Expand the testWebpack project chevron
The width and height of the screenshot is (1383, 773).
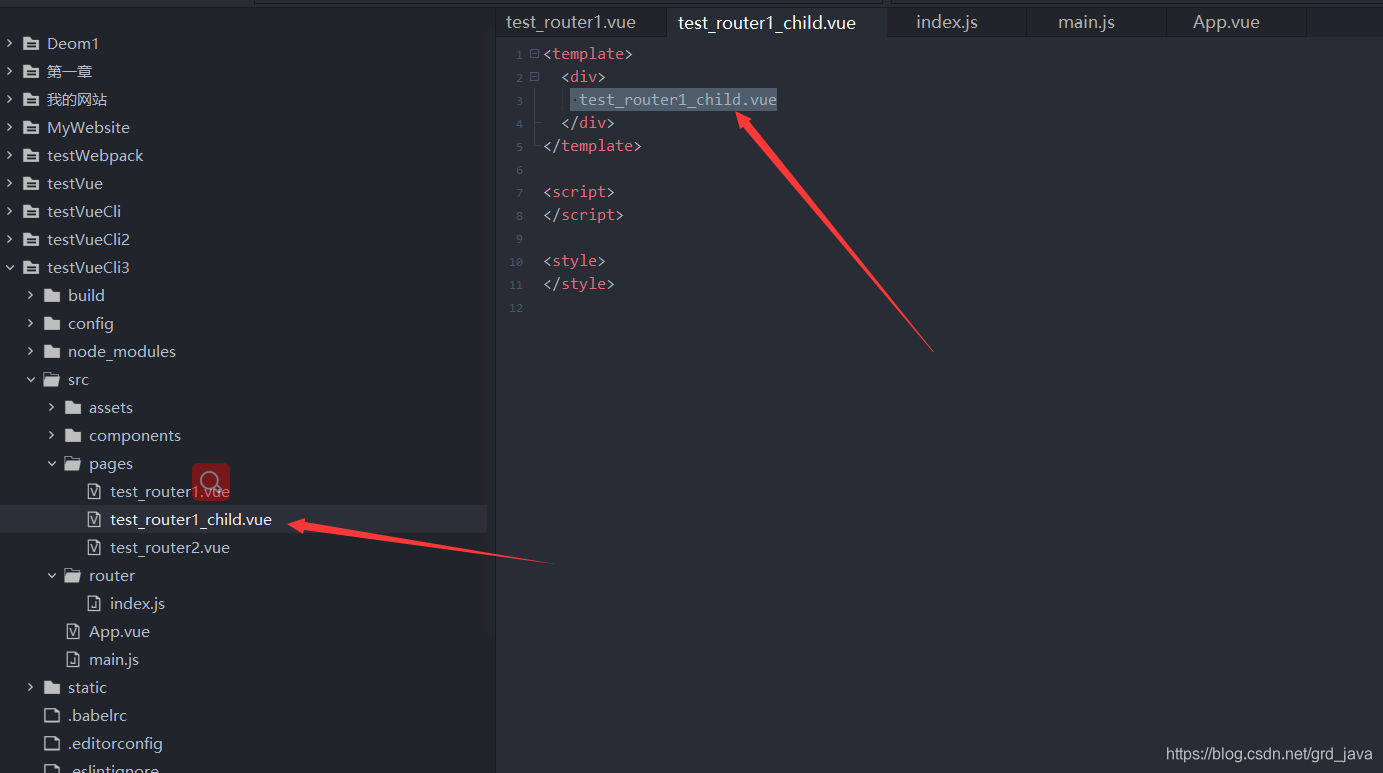[10, 155]
